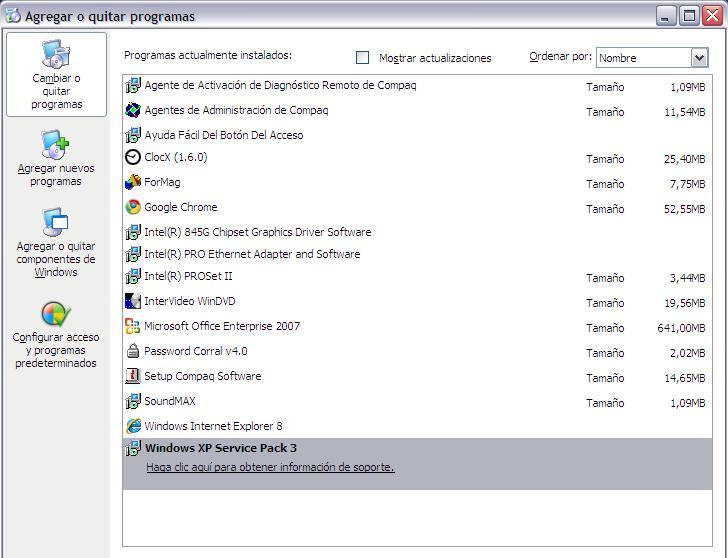Select the InterVideo WinDVD icon

click(133, 302)
